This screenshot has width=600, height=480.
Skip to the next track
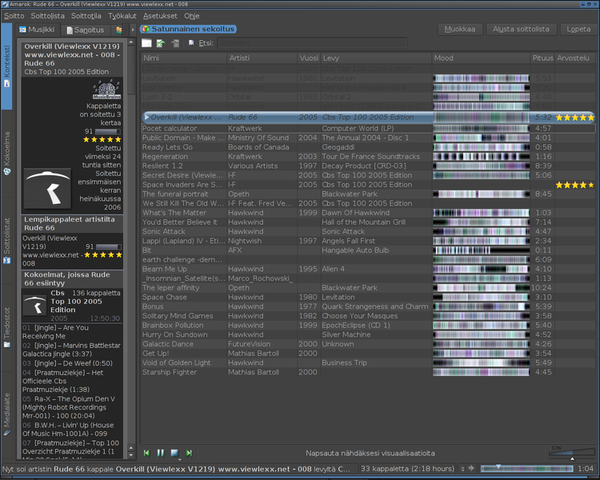click(x=189, y=453)
